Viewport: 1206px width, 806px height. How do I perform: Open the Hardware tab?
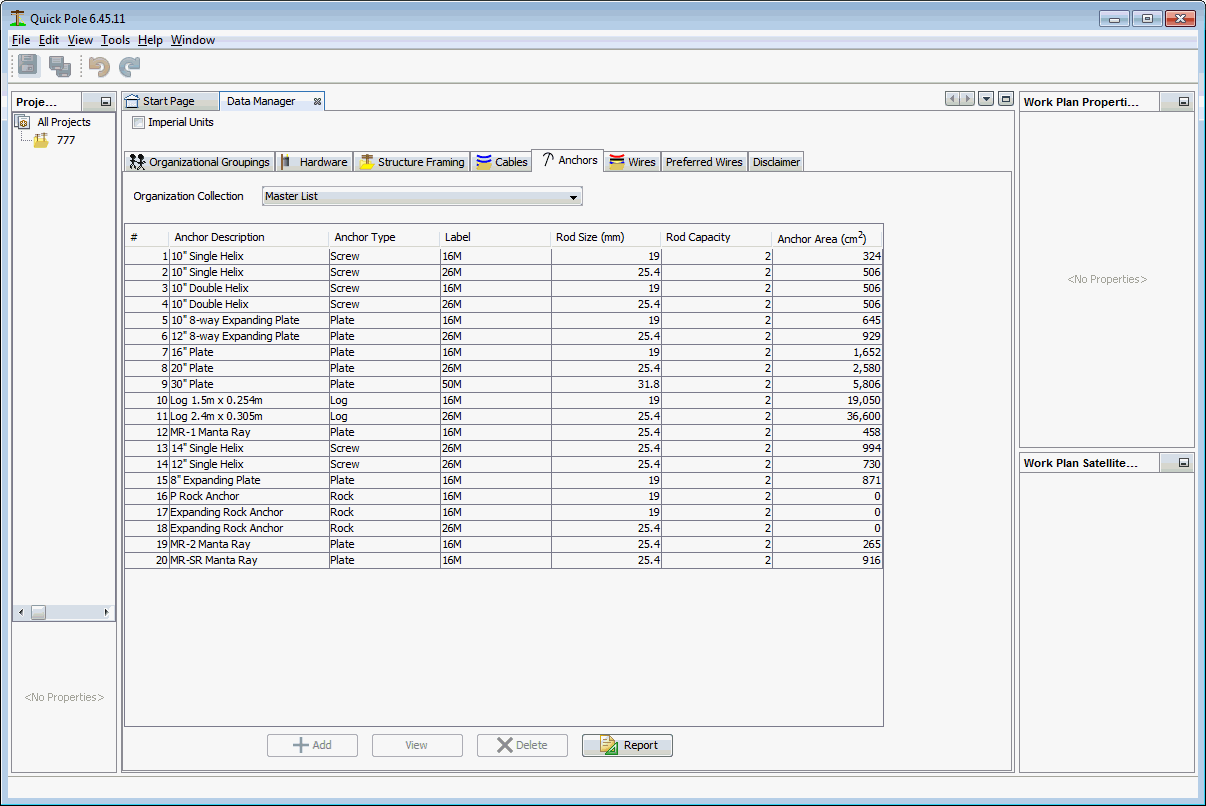pos(315,162)
